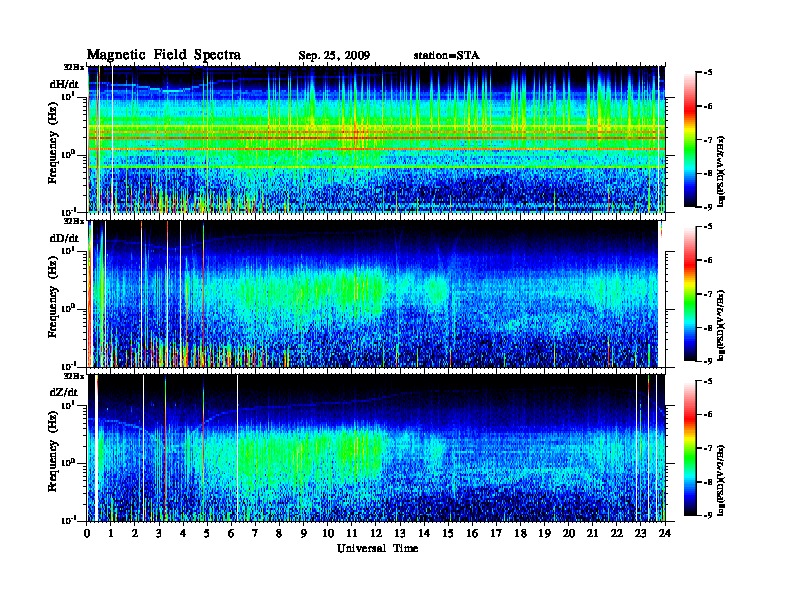Click hour tick label "15" on time axis
The image size is (792, 612).
pyautogui.click(x=448, y=533)
